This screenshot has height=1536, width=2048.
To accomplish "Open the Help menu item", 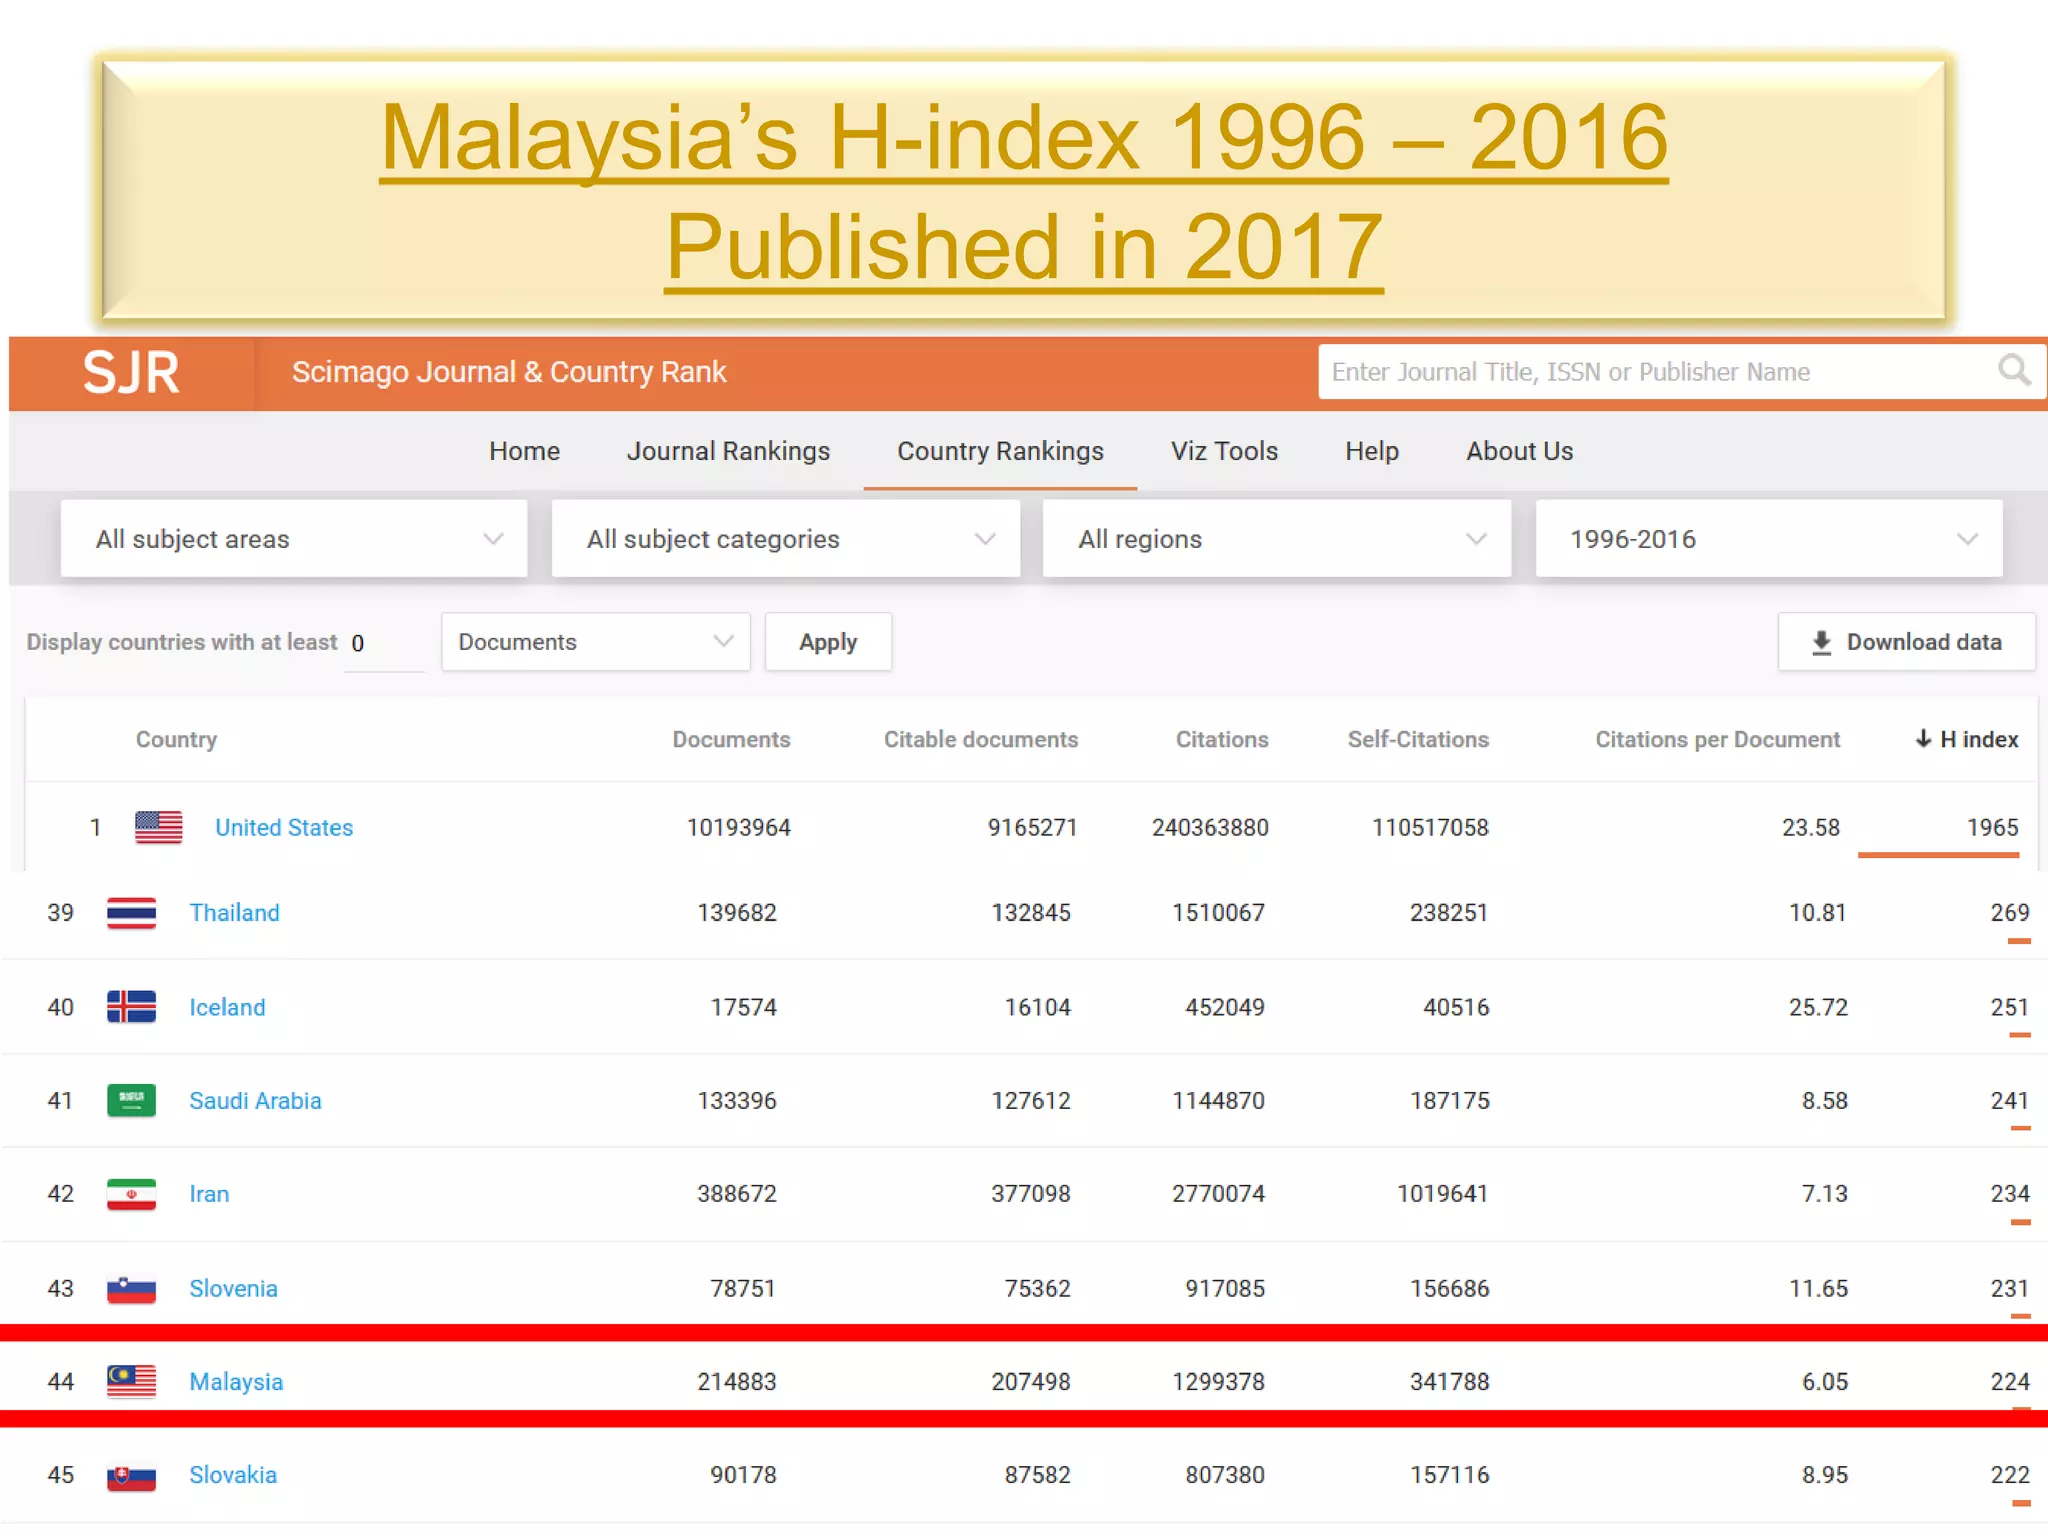I will tap(1371, 451).
